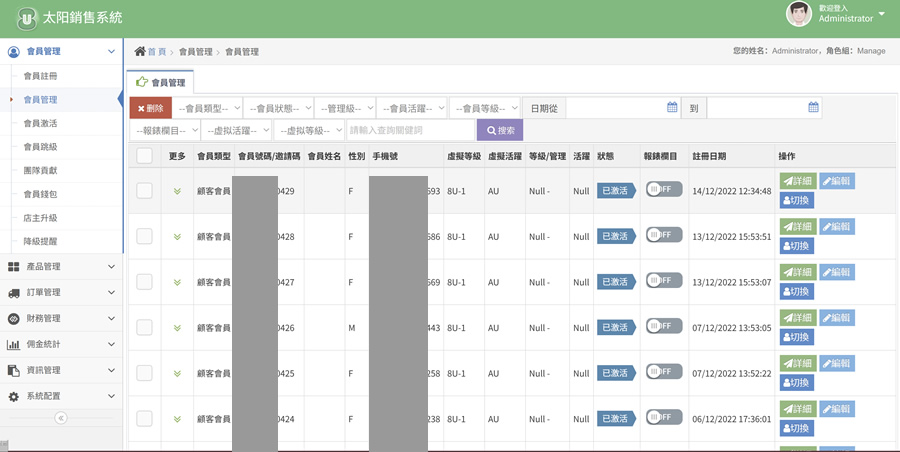Collapse sidebar using the double-arrow icon
The height and width of the screenshot is (452, 900).
[x=61, y=418]
